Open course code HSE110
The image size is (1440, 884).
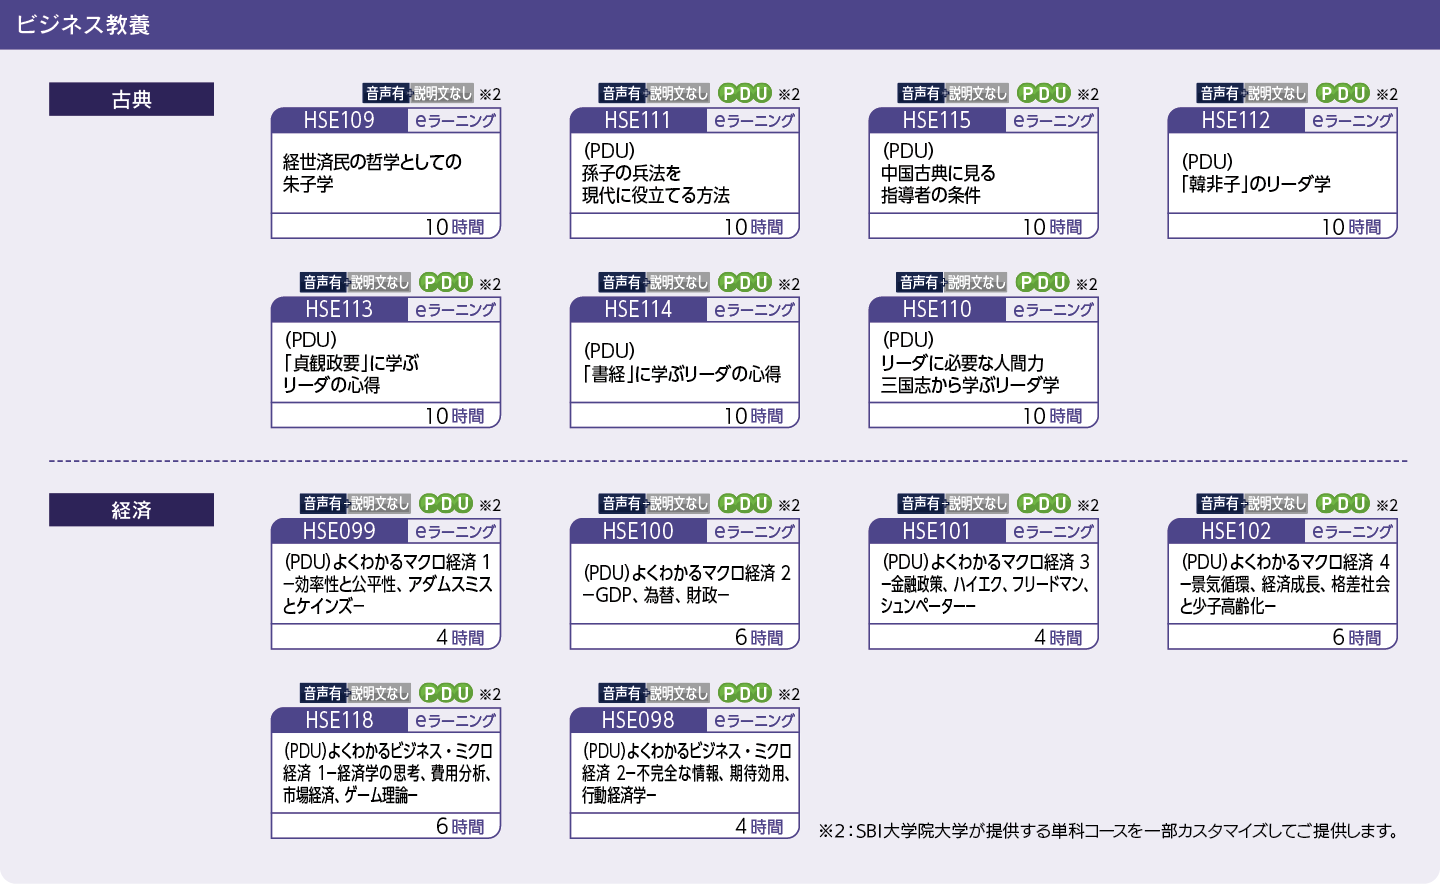937,309
